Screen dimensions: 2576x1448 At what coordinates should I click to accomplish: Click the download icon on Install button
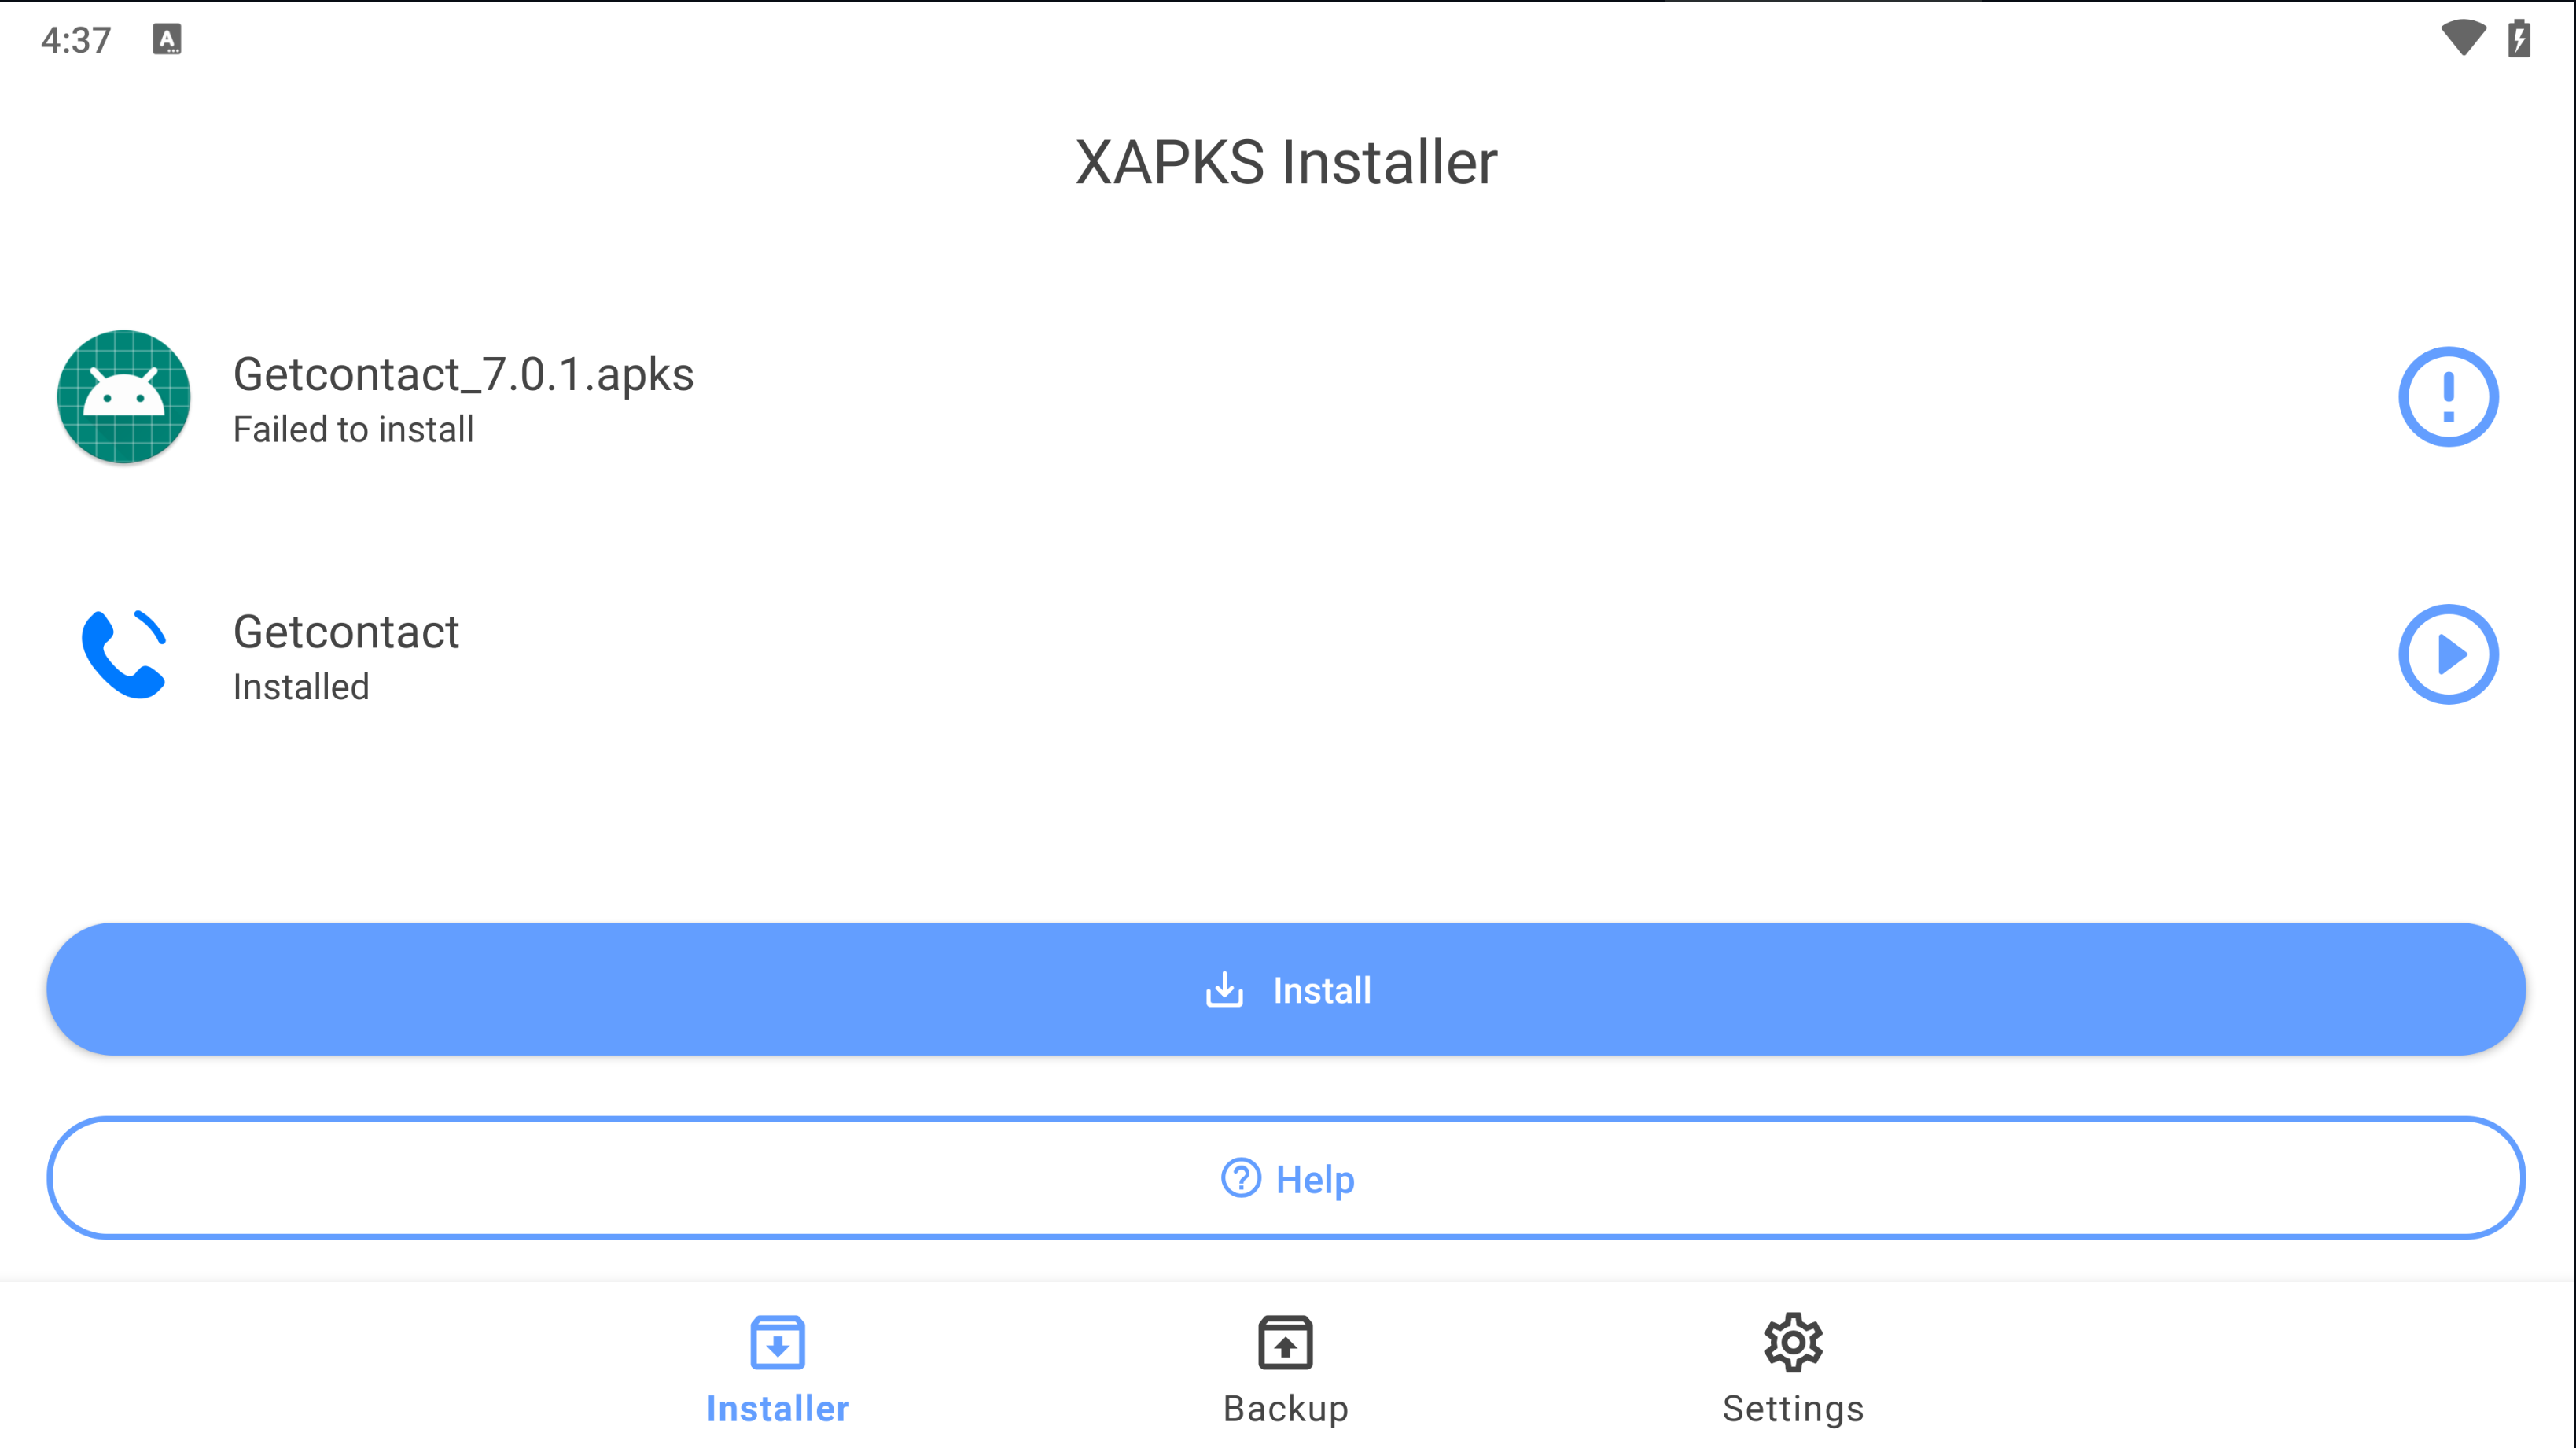click(x=1224, y=990)
